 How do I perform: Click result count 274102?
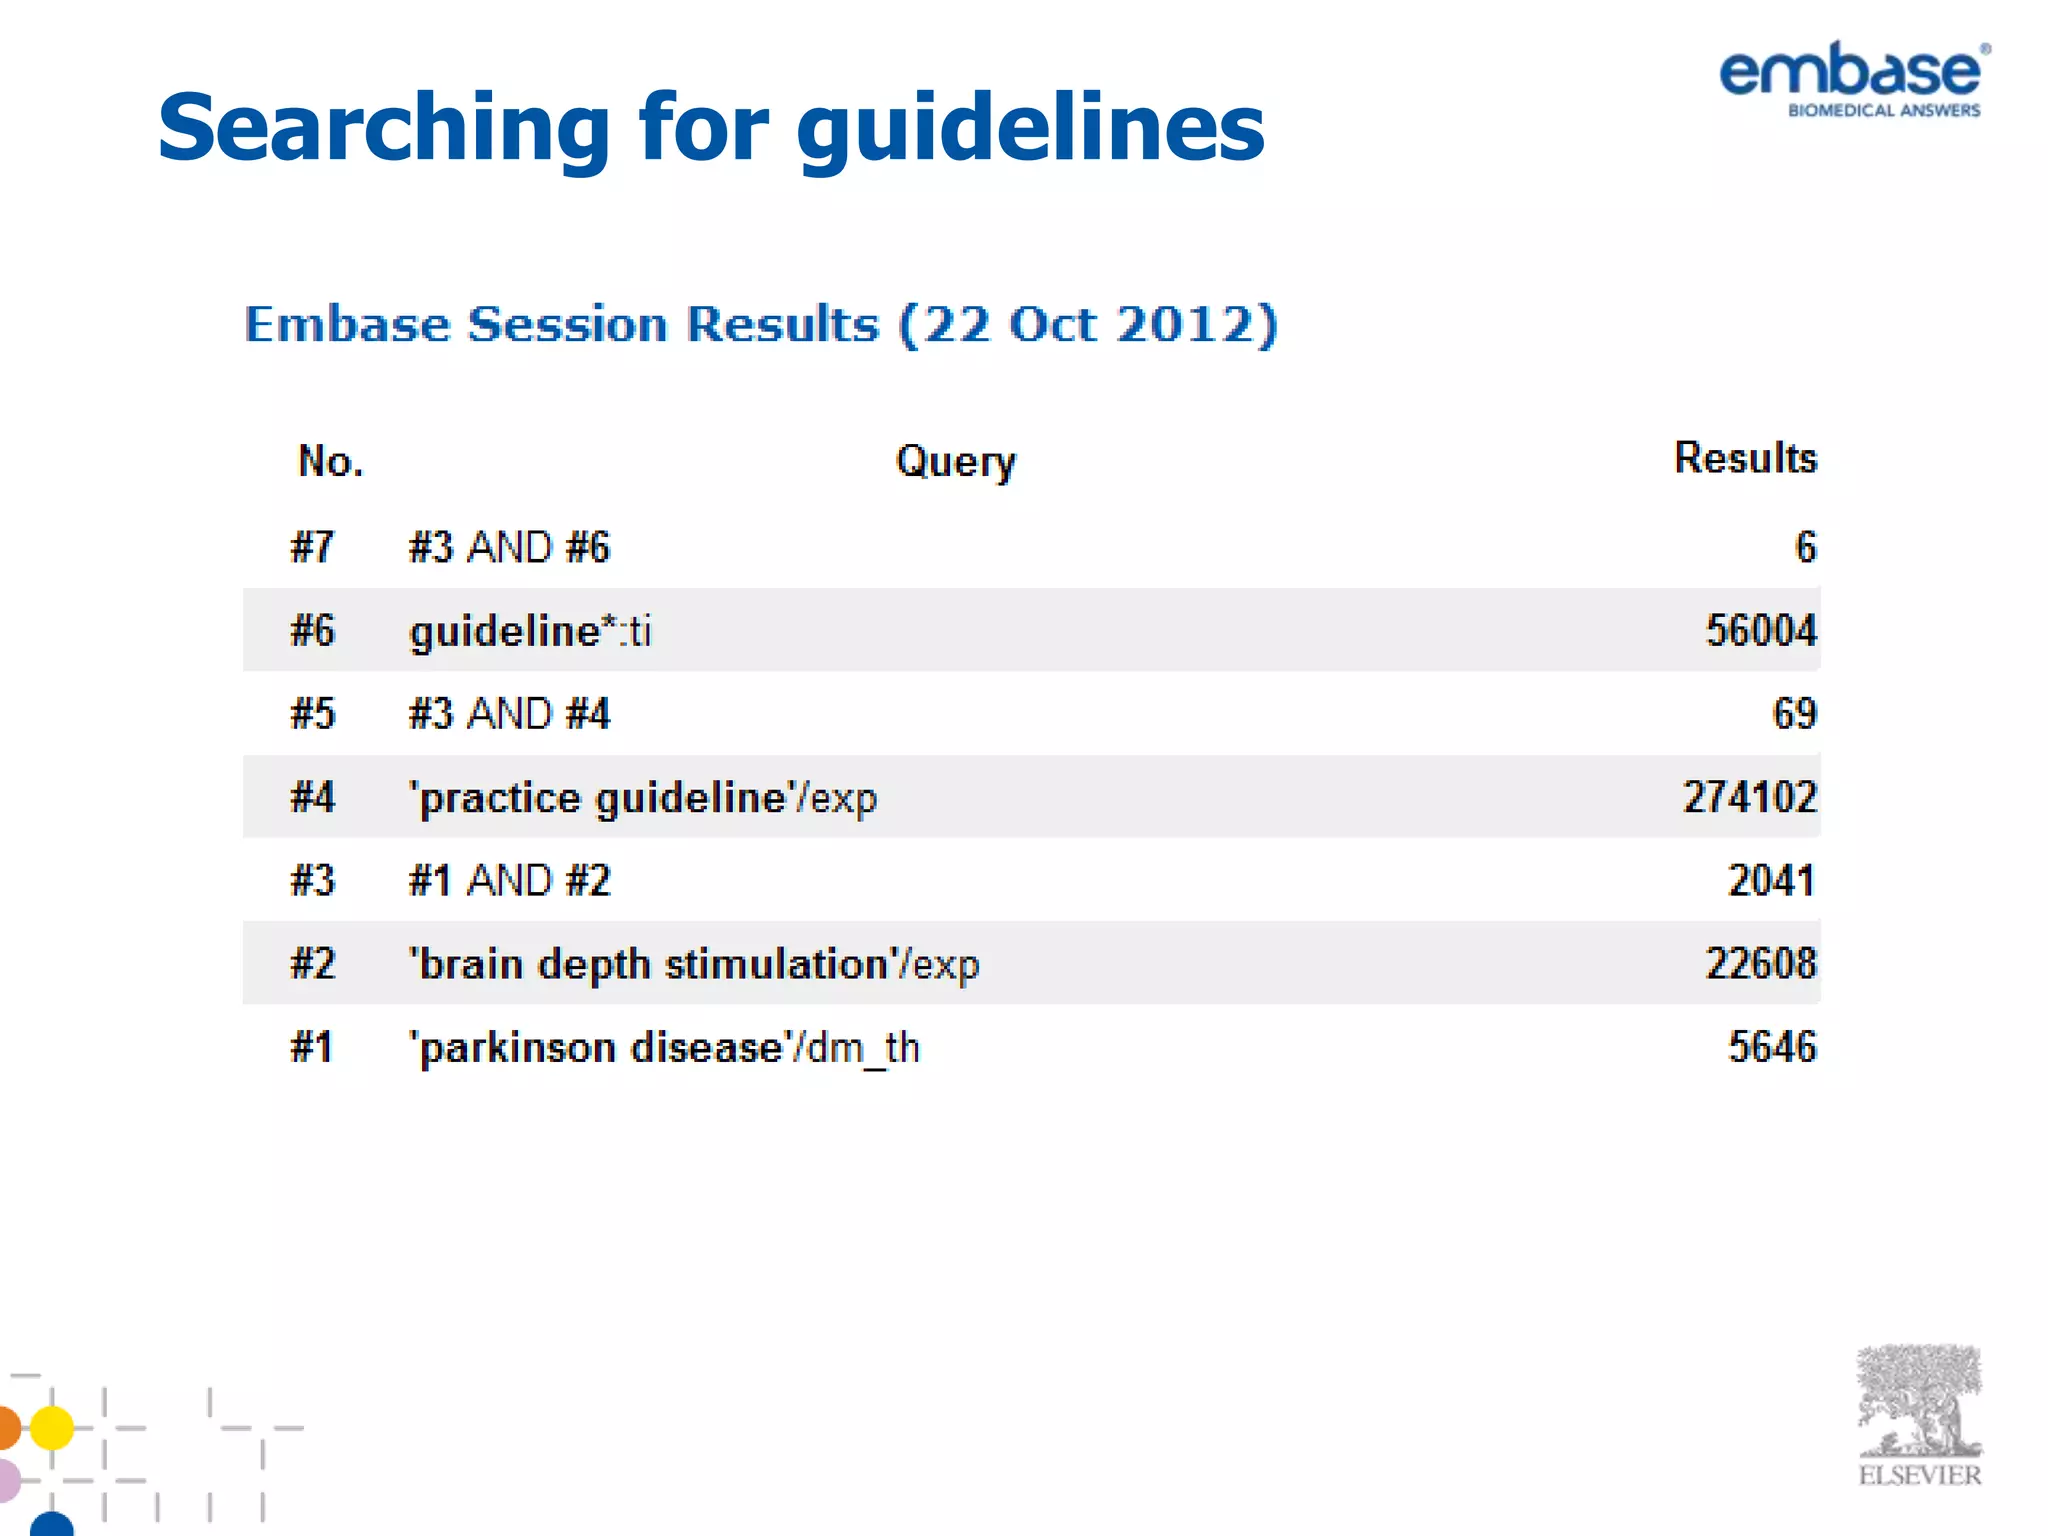pyautogui.click(x=1750, y=797)
